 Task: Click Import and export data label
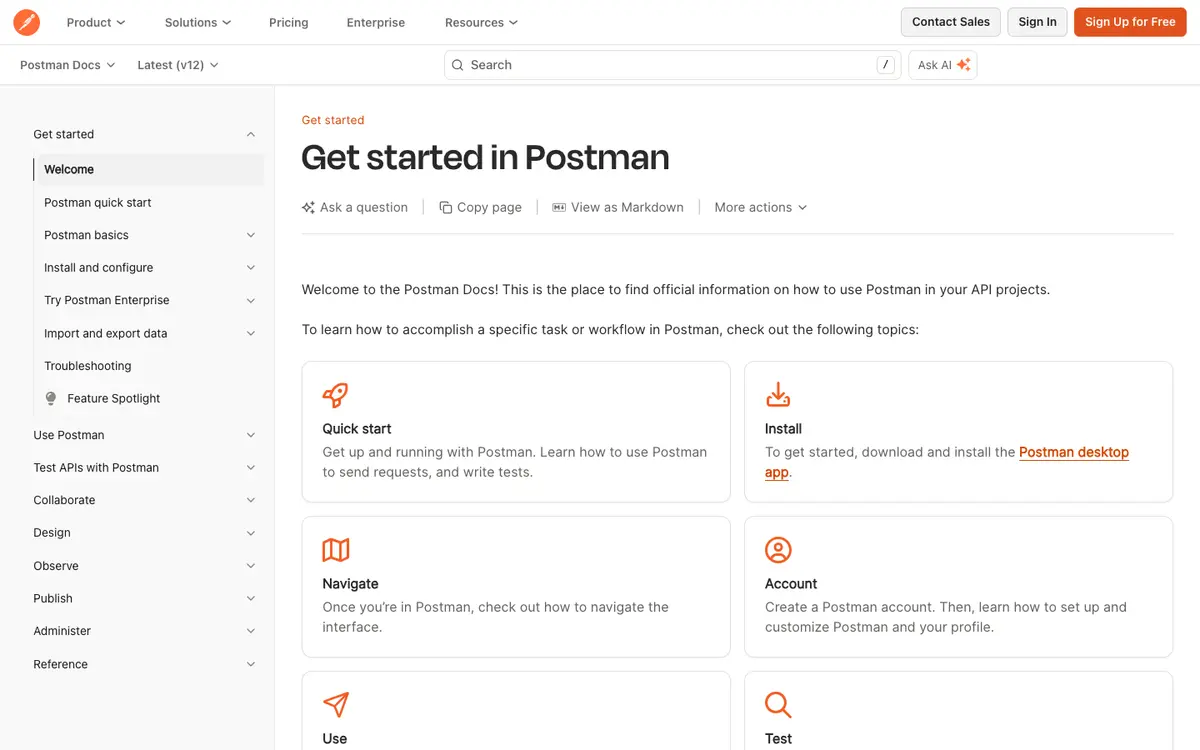[106, 333]
